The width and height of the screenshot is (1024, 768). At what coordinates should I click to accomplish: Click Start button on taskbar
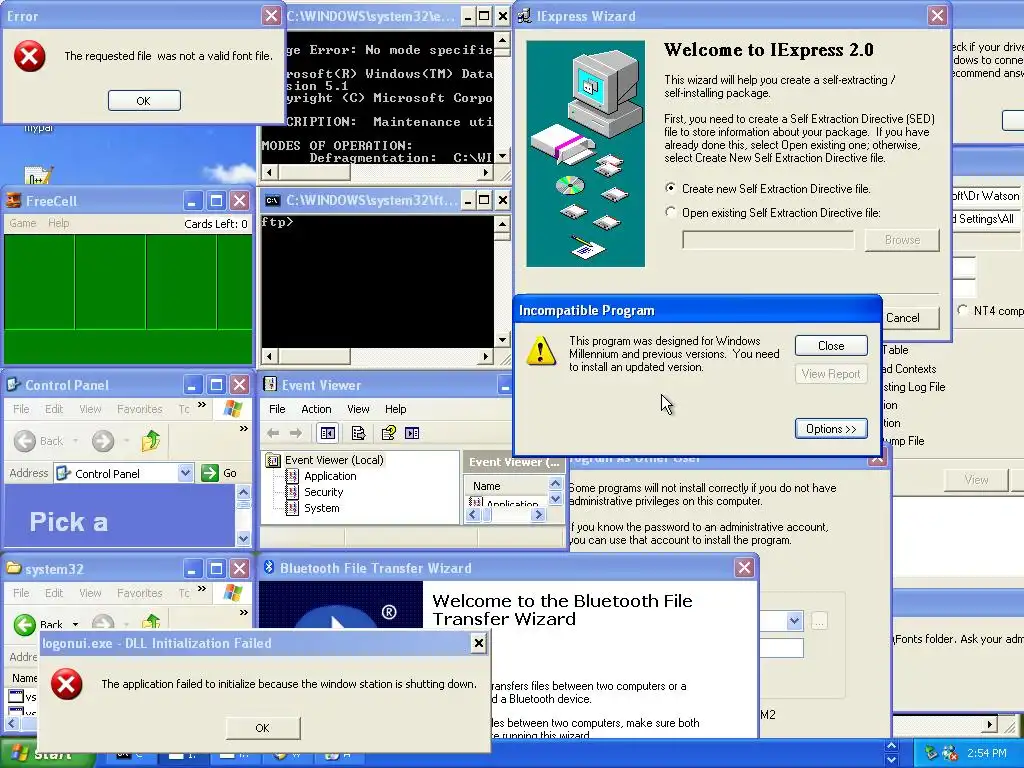point(46,755)
